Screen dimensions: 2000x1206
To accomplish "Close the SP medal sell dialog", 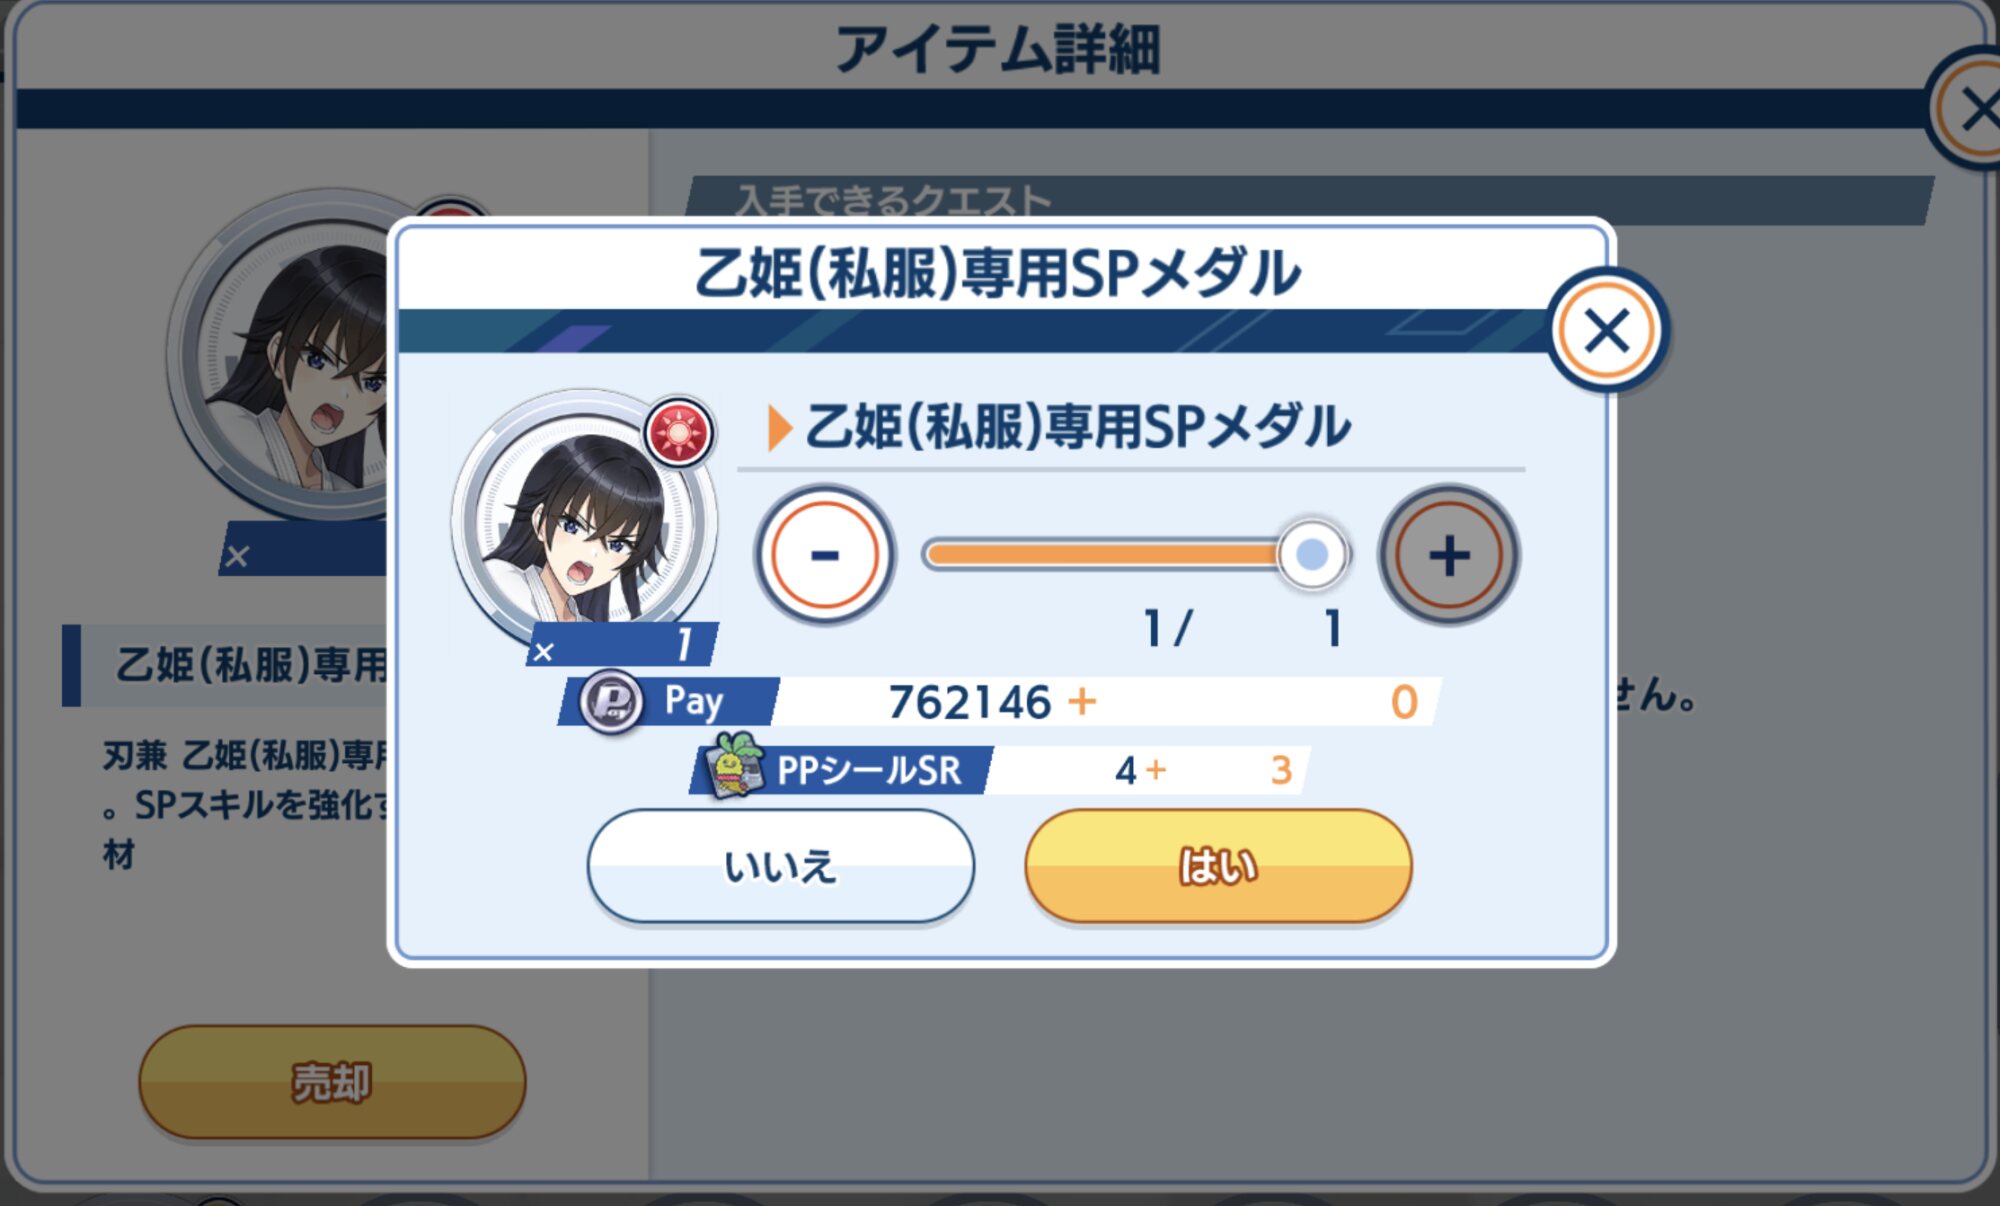I will coord(1607,331).
